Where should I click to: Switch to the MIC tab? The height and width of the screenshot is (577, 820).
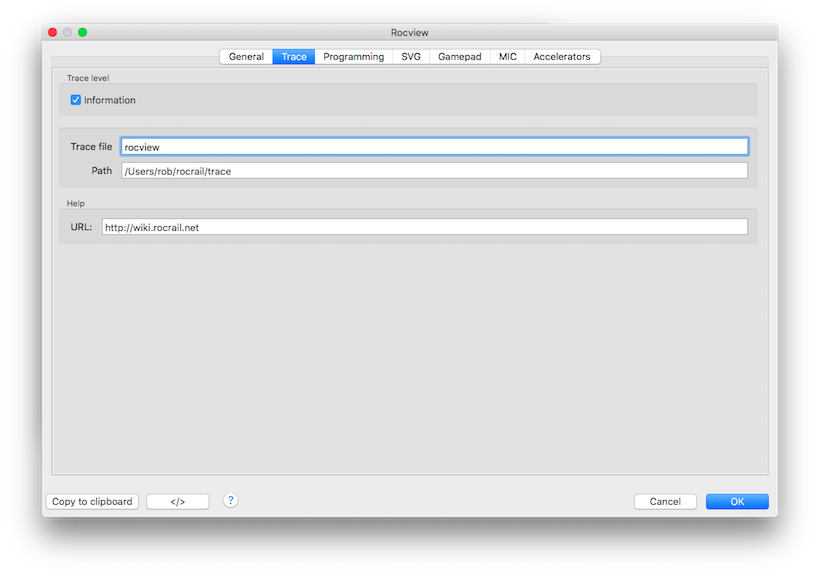point(508,57)
